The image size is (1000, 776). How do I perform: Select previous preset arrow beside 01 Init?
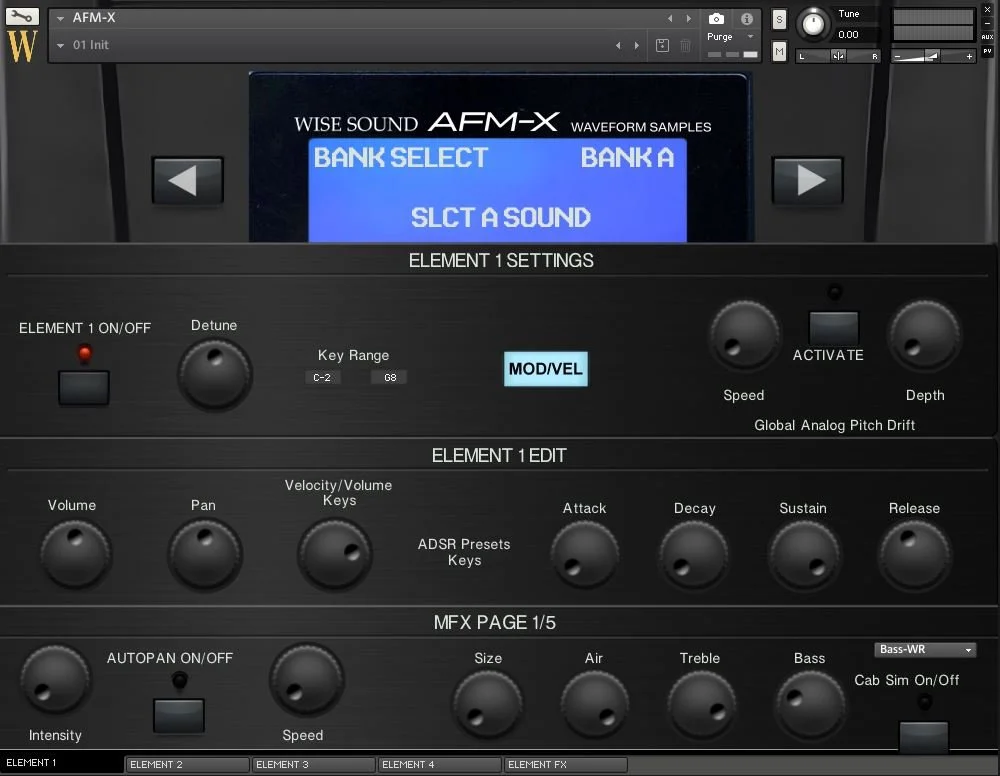(x=618, y=45)
